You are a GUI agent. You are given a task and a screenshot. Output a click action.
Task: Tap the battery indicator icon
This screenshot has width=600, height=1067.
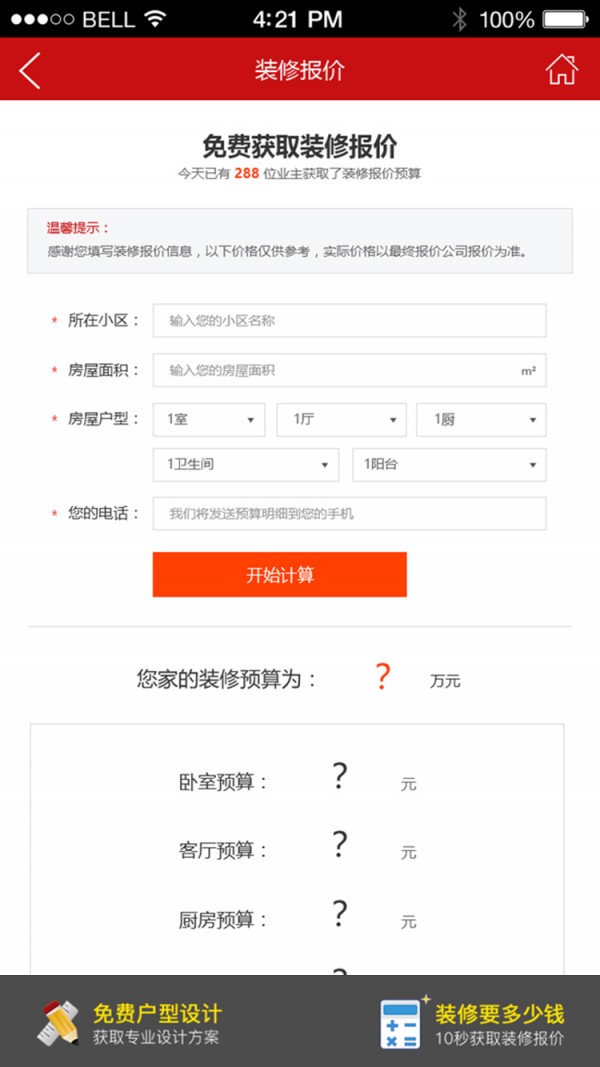click(565, 19)
